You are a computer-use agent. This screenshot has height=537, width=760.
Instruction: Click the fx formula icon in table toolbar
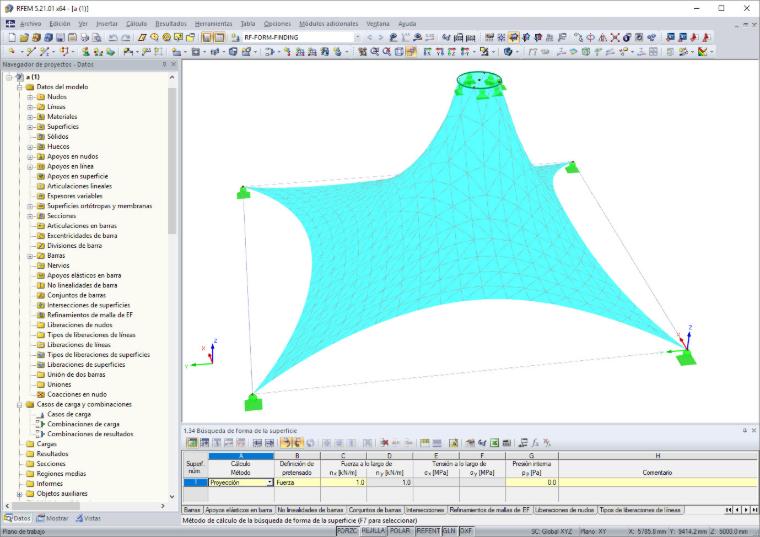(535, 443)
